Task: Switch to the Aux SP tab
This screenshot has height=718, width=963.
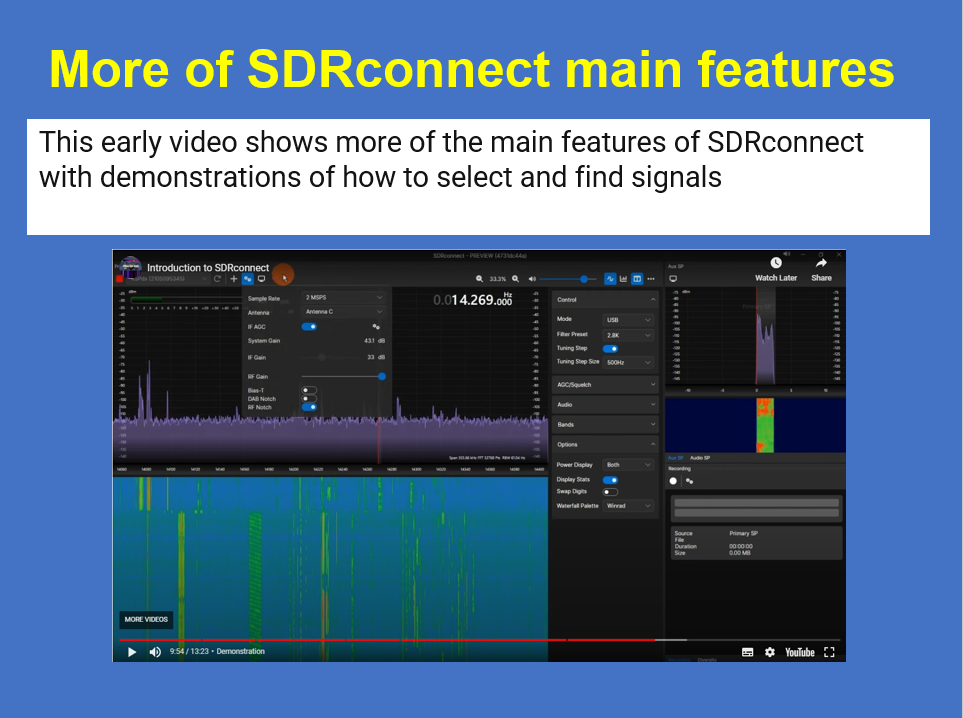Action: click(x=676, y=458)
